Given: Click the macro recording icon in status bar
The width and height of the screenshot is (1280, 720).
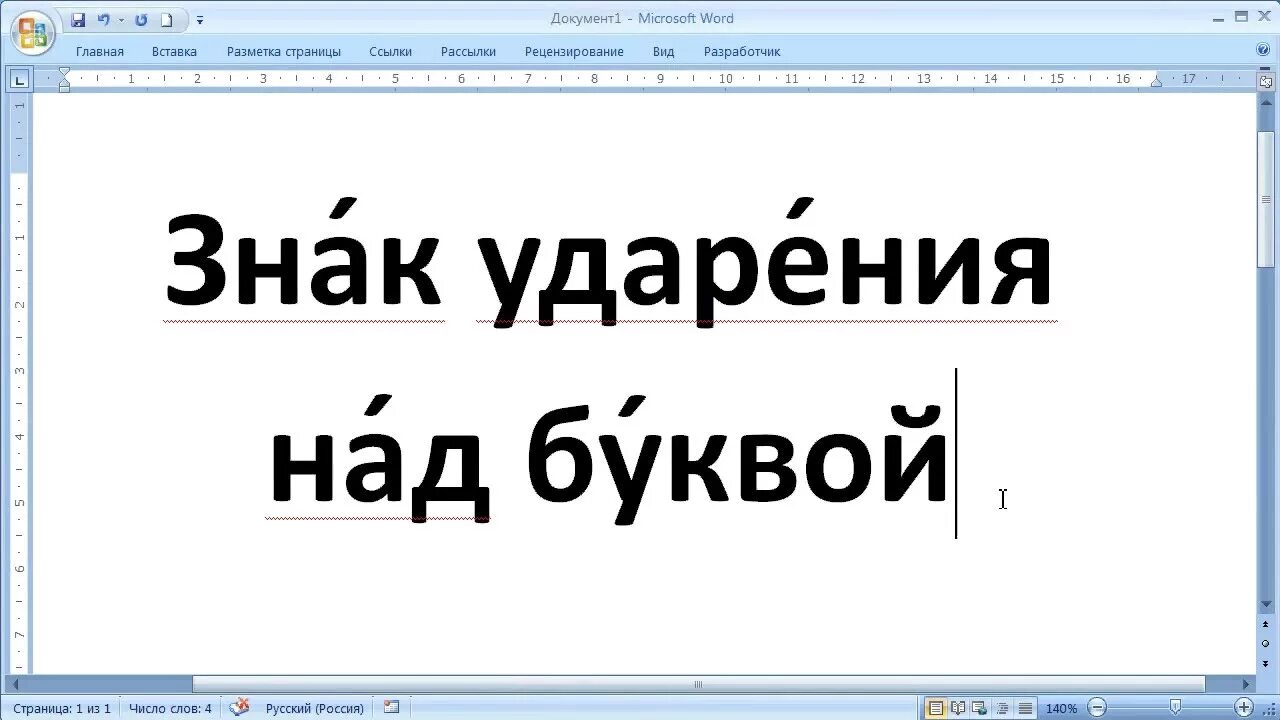Looking at the screenshot, I should 391,707.
